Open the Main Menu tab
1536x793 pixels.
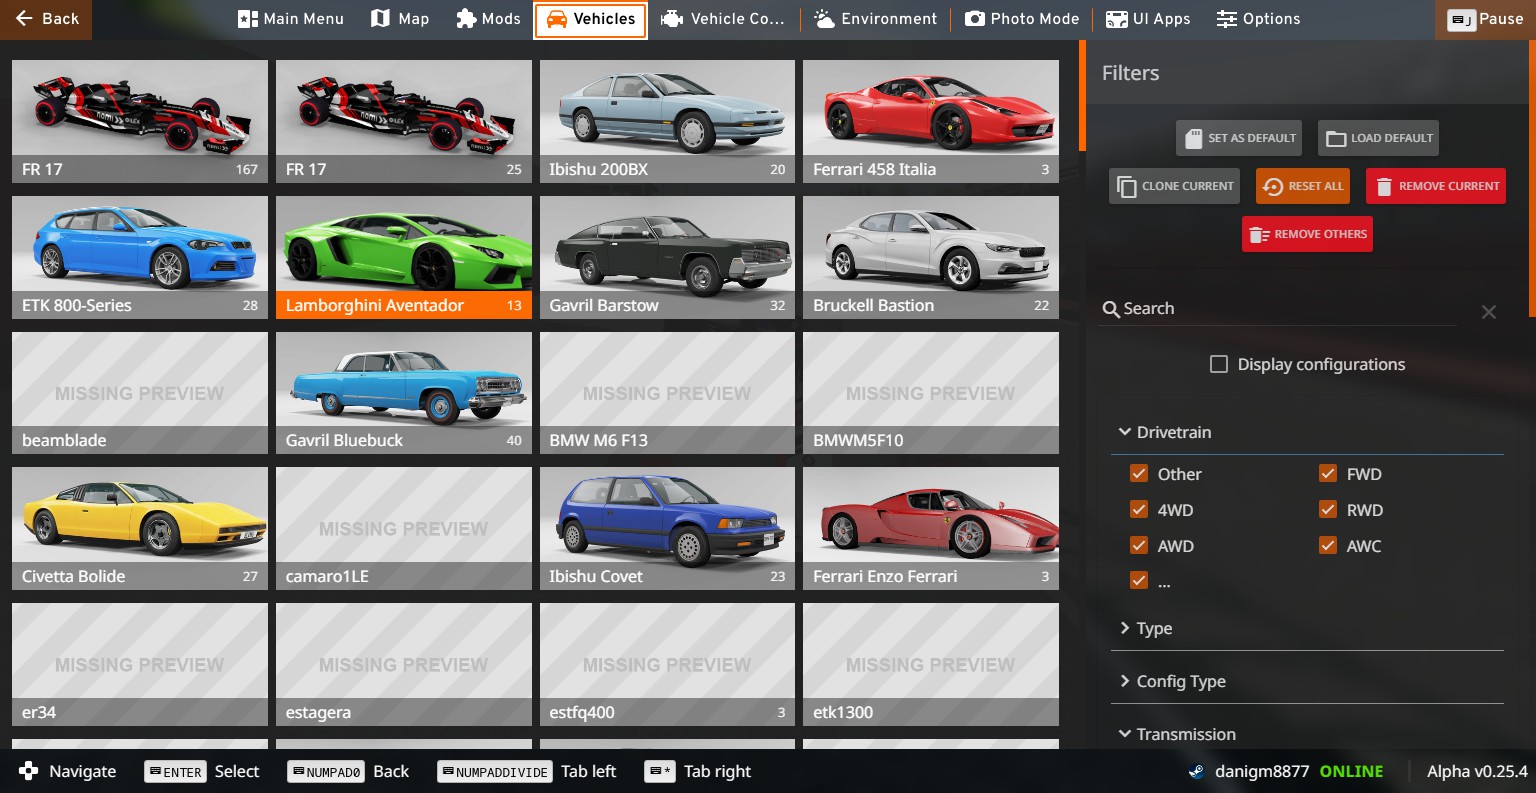[x=291, y=19]
